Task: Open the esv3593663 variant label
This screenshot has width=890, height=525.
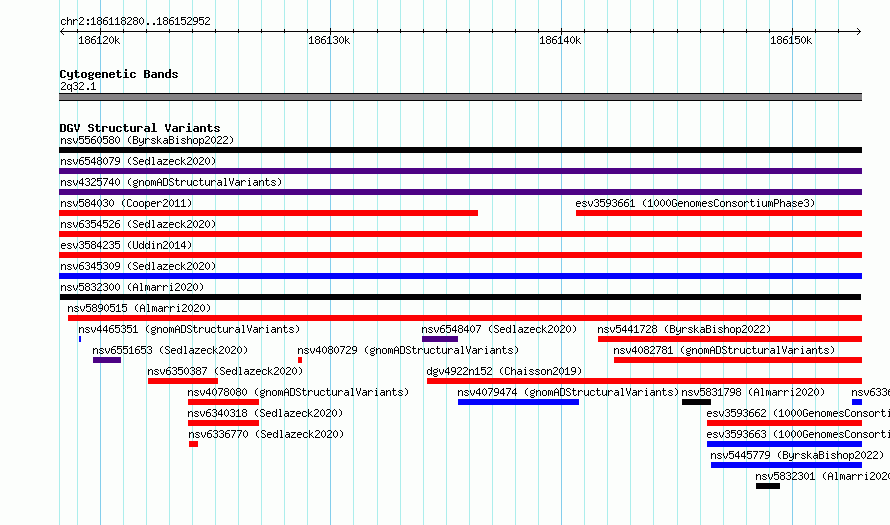Action: [x=798, y=434]
